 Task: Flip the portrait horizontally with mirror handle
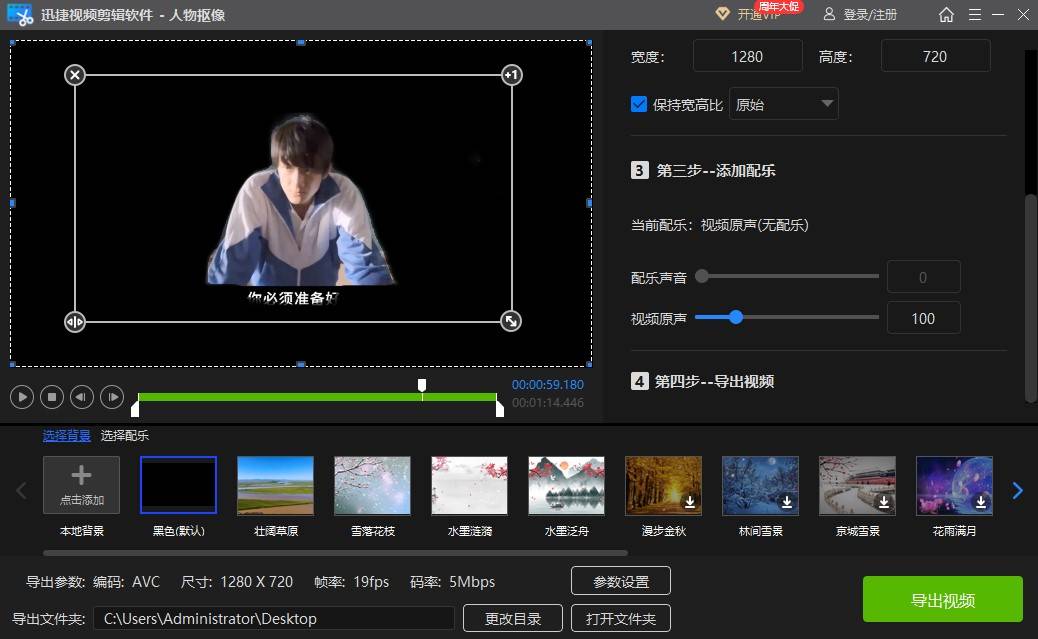tap(75, 322)
